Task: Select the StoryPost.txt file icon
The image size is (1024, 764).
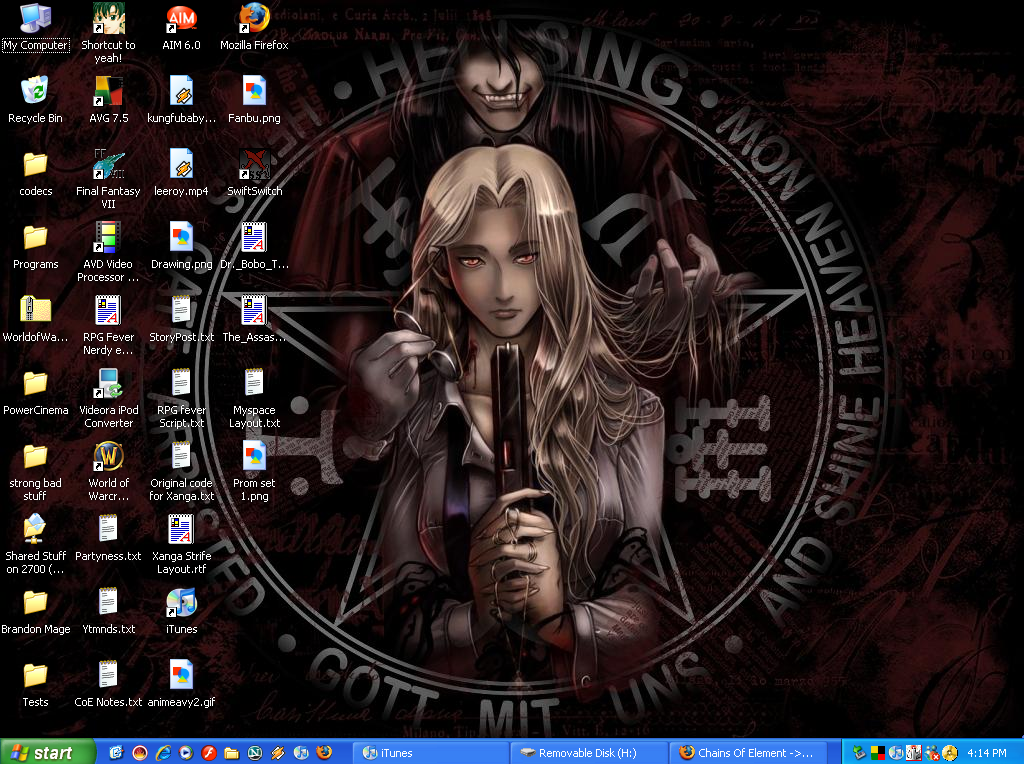Action: click(181, 318)
